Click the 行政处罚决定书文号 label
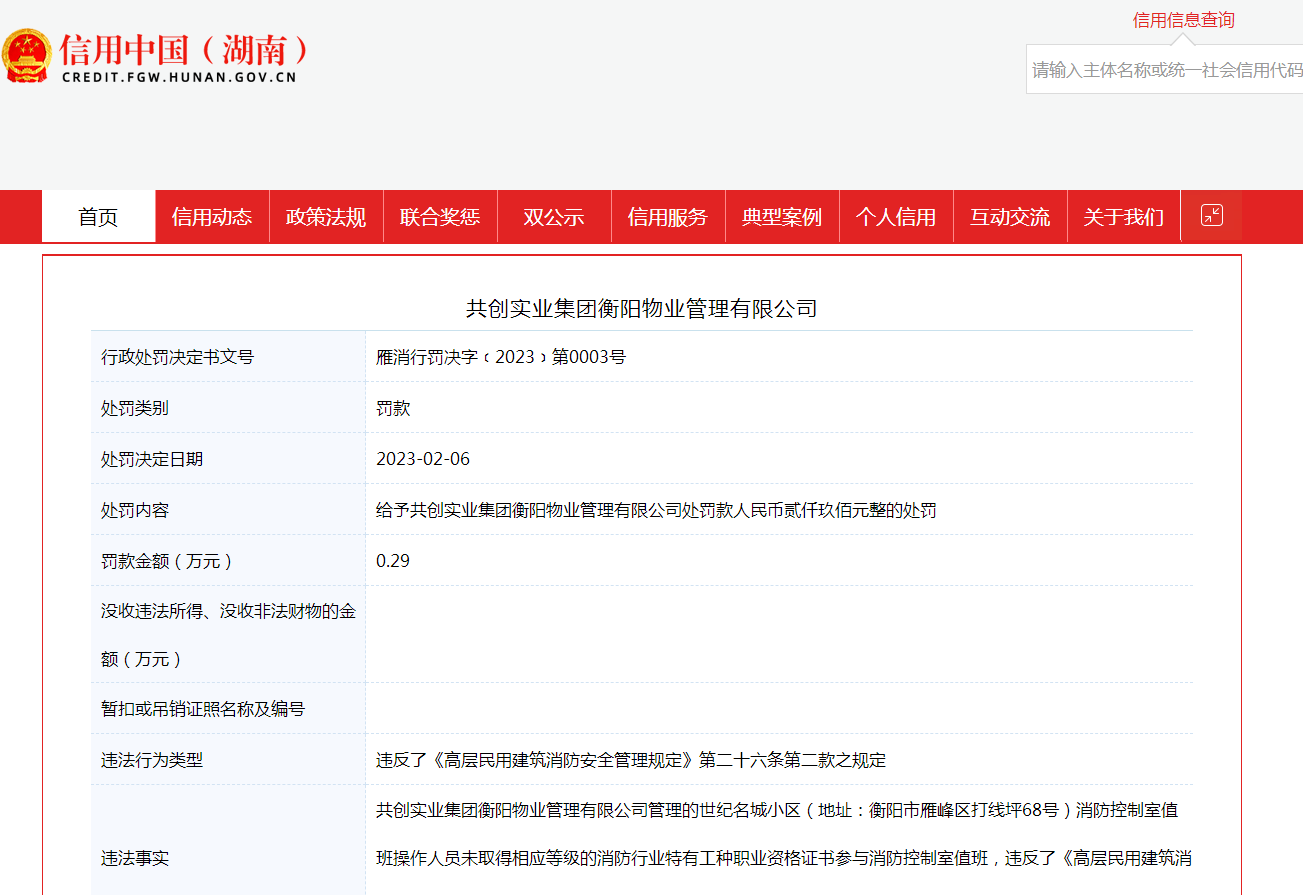The image size is (1303, 895). tap(178, 357)
